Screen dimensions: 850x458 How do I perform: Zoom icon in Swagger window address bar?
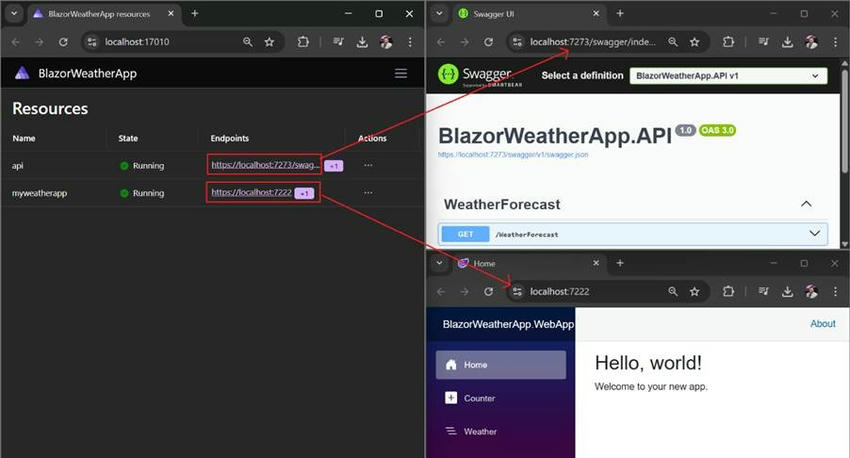point(673,42)
